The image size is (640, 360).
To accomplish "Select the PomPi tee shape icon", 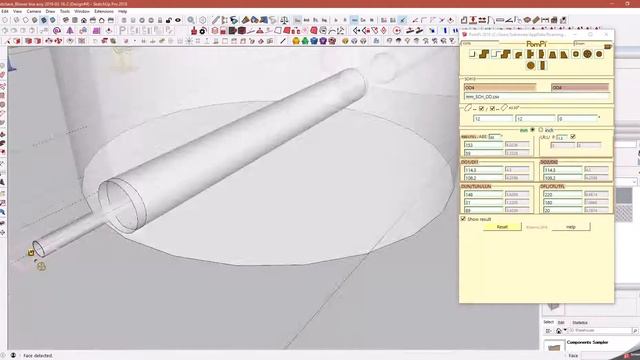I will (x=530, y=54).
